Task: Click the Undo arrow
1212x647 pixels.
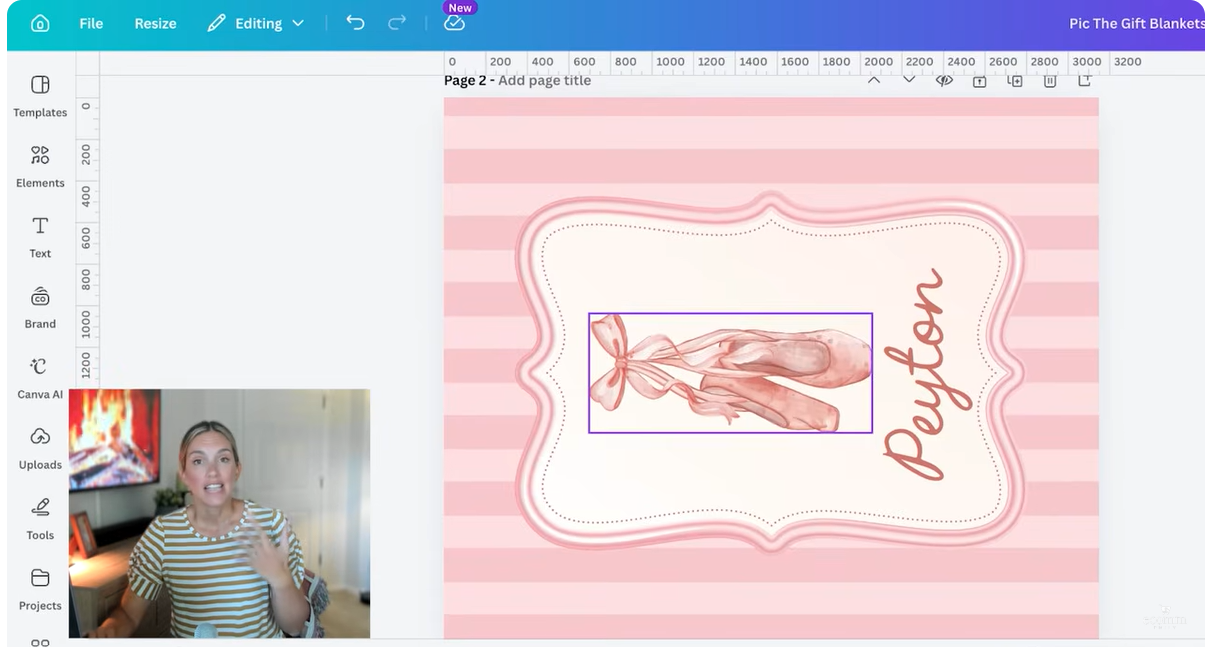Action: (355, 23)
